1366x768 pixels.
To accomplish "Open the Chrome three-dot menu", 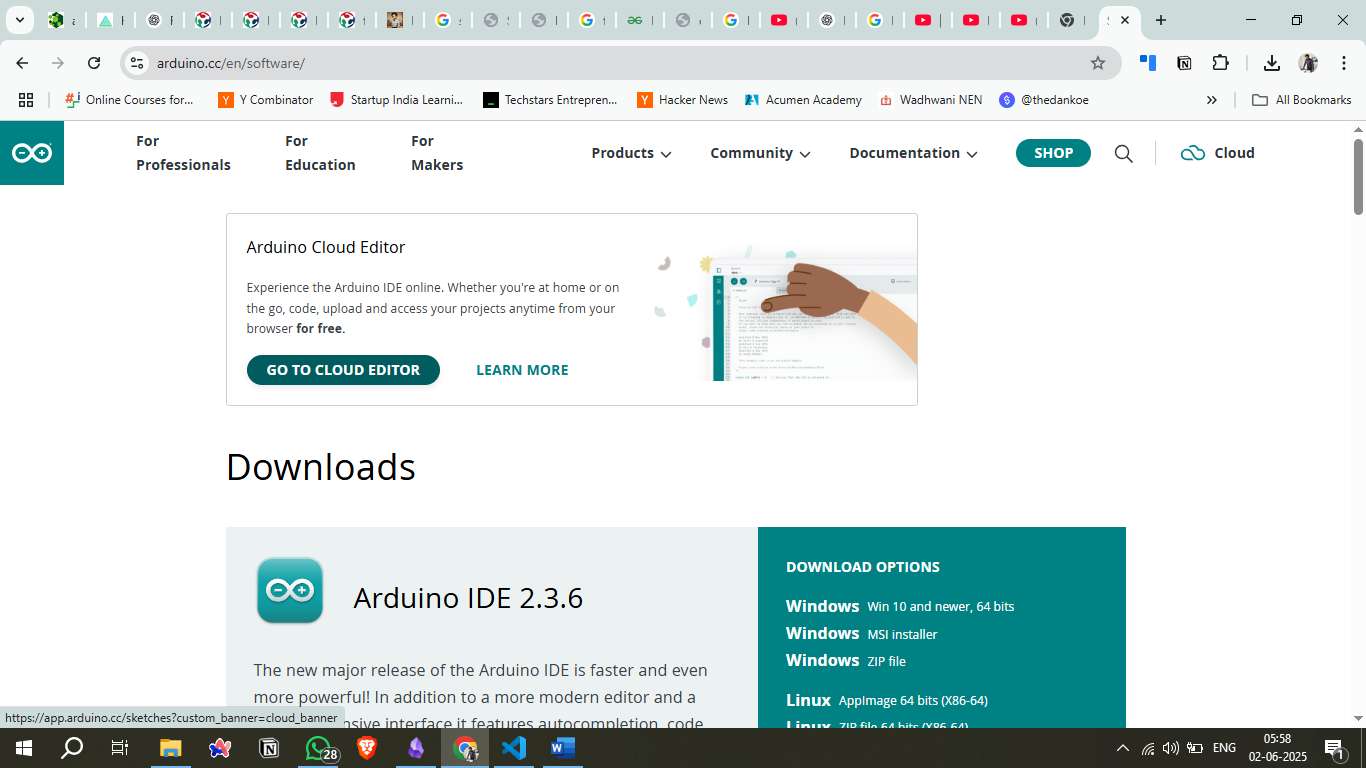I will (x=1342, y=63).
